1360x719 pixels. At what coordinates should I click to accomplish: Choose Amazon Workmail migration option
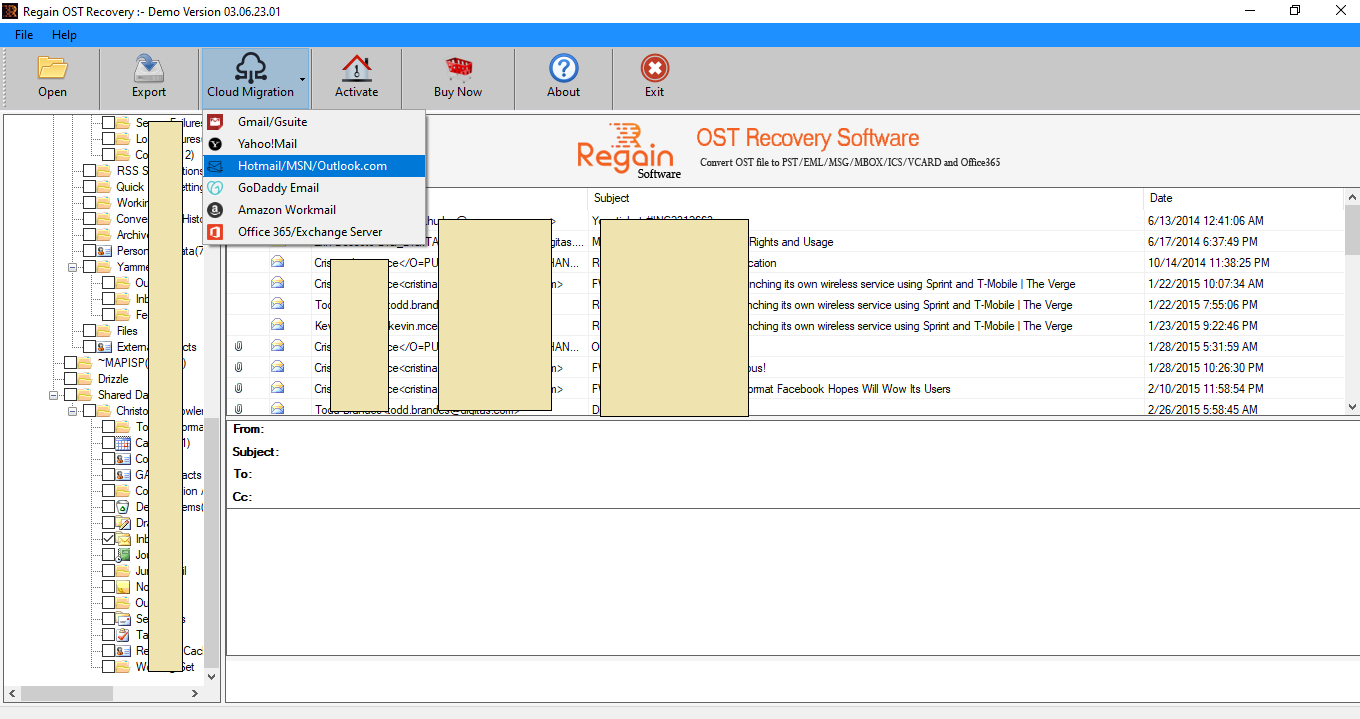point(315,210)
